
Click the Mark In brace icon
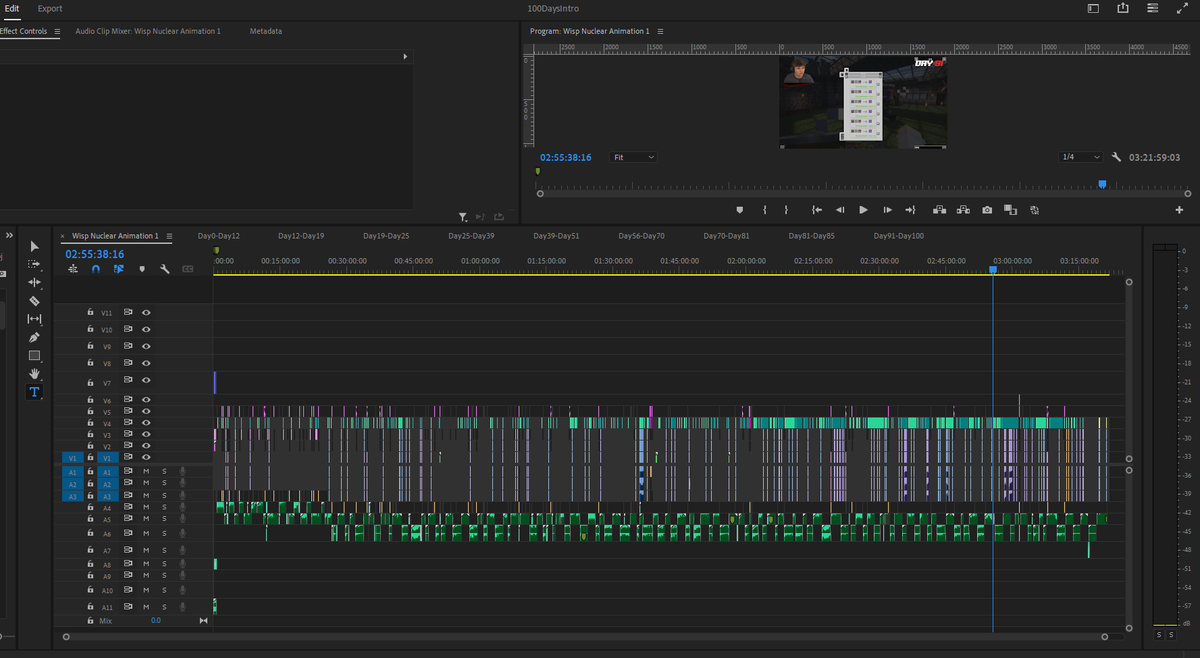coord(764,210)
